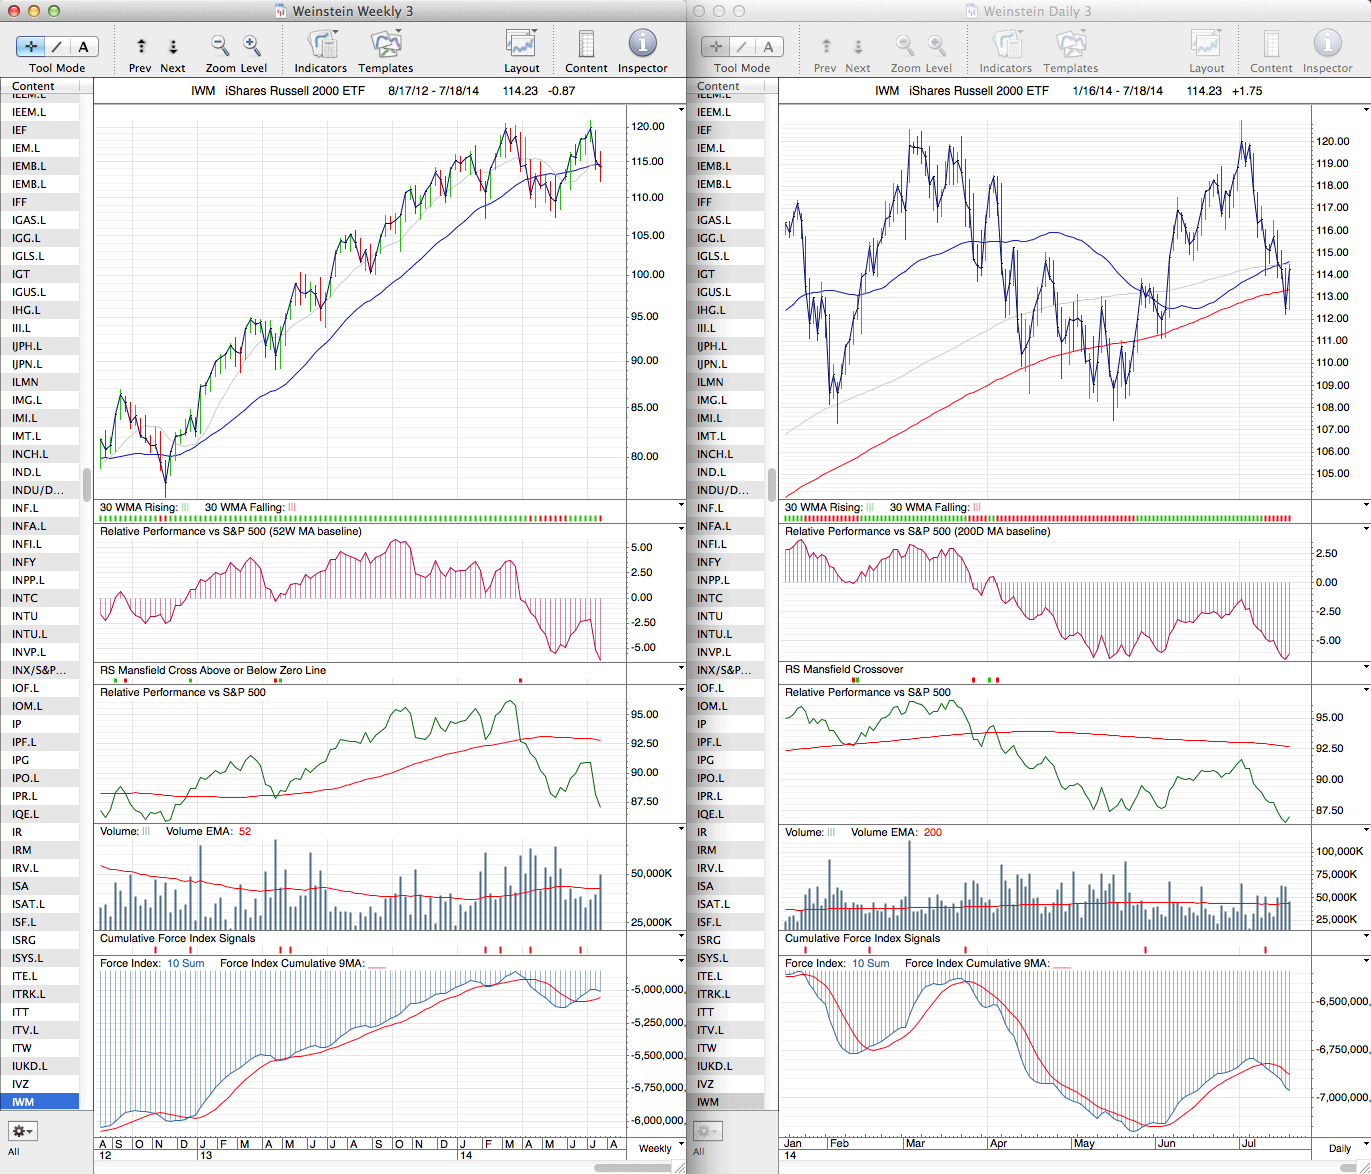1371x1174 pixels.
Task: Open the Inspector in the Weekly window
Action: coord(642,45)
